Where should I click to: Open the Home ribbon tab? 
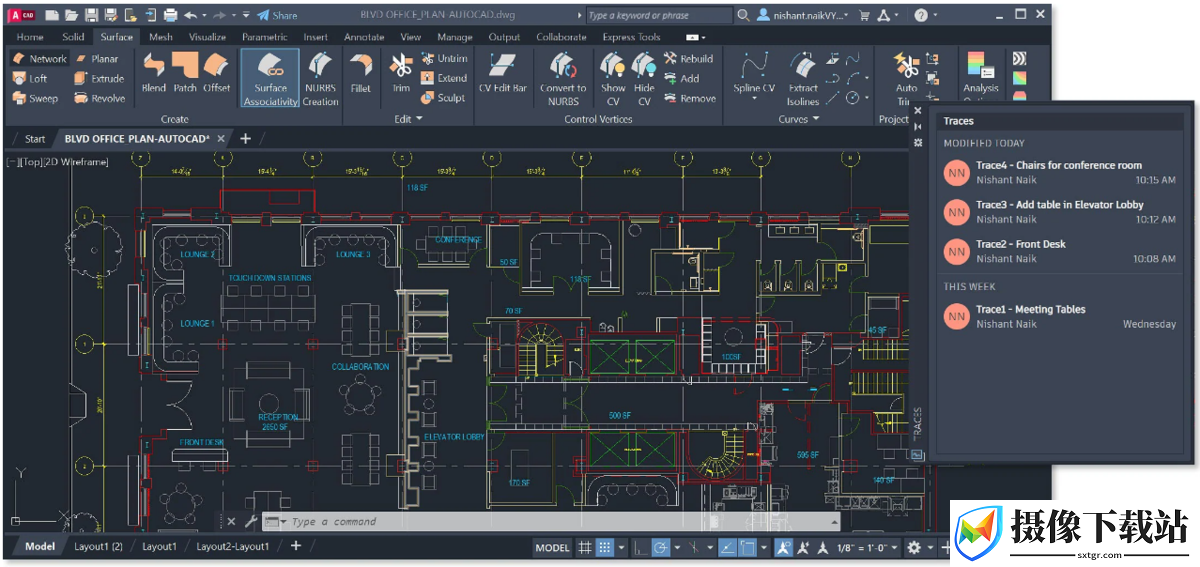[x=30, y=37]
